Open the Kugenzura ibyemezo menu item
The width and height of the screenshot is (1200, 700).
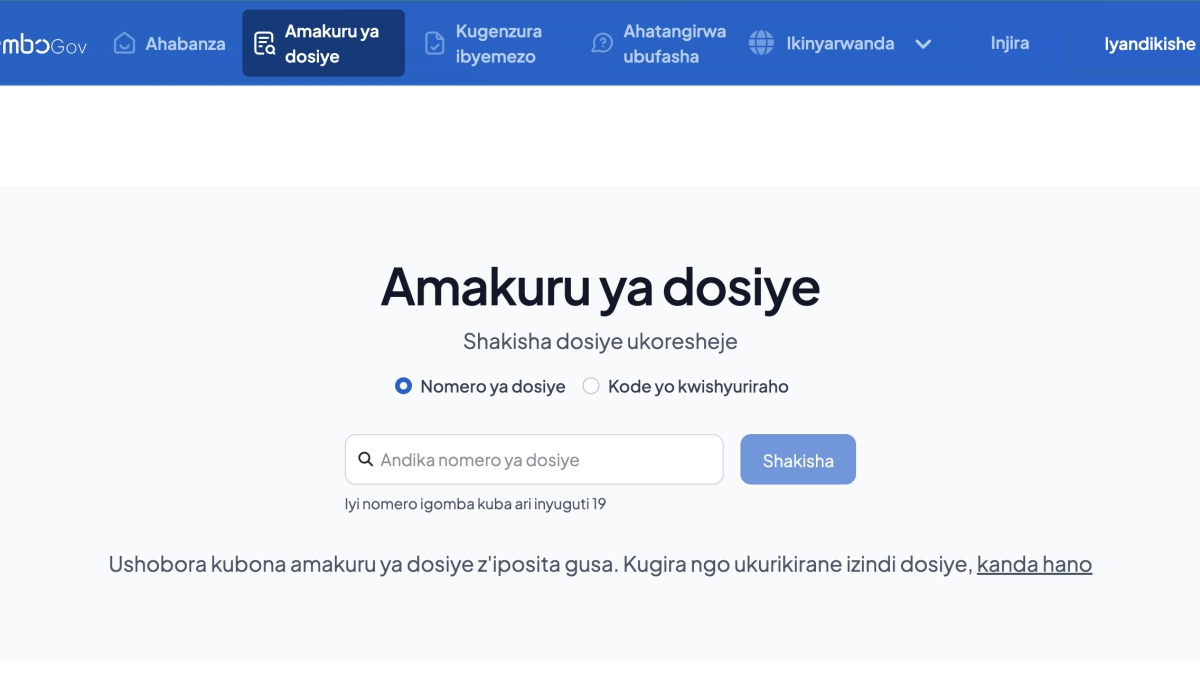click(x=495, y=44)
